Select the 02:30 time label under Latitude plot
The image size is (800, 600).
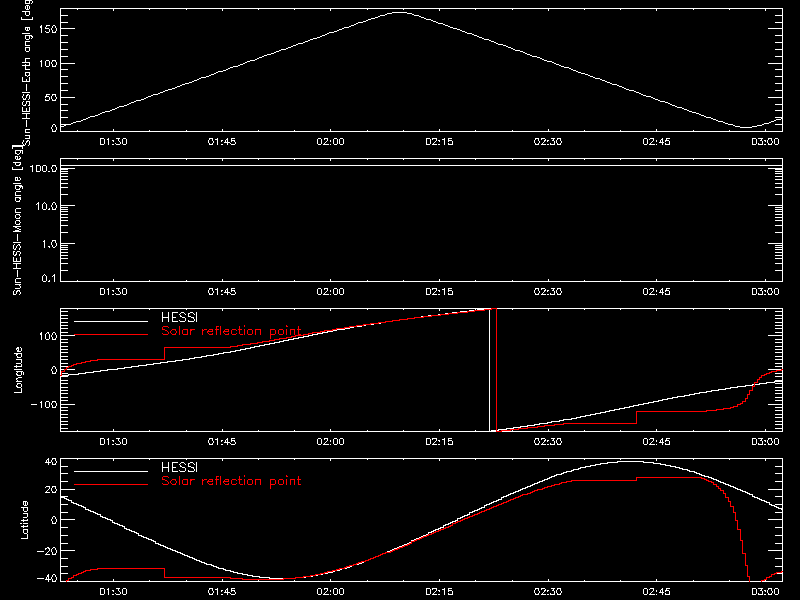[x=548, y=591]
